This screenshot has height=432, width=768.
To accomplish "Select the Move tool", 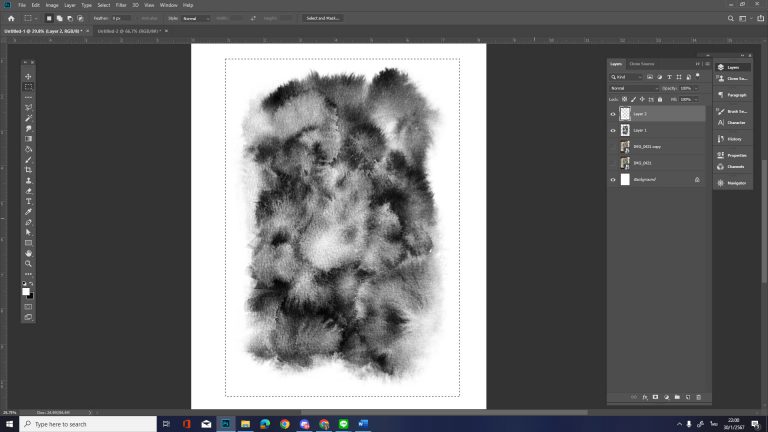I will point(28,77).
